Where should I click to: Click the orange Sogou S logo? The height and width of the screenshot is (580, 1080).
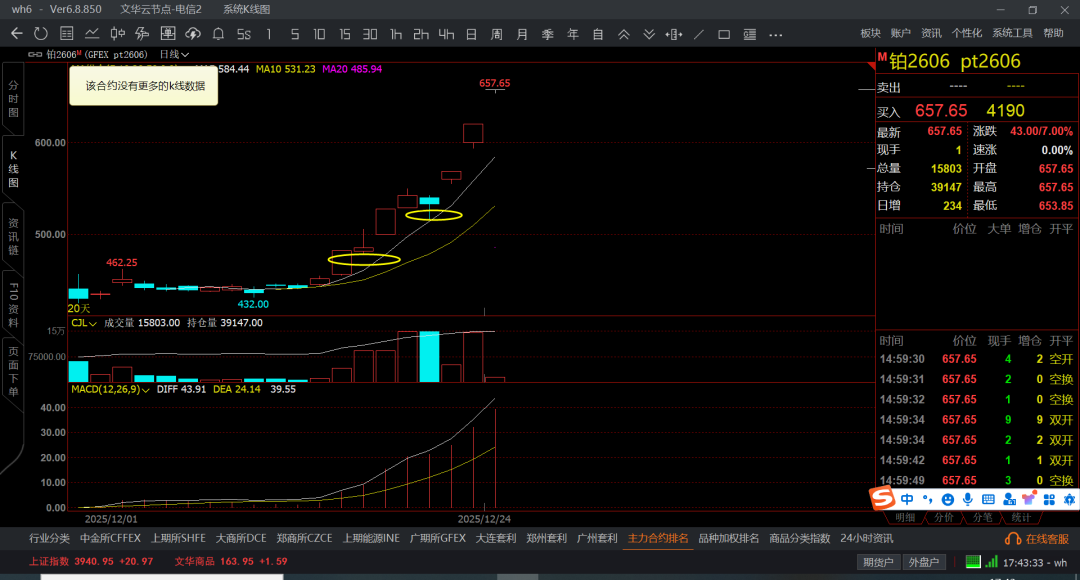tap(882, 497)
